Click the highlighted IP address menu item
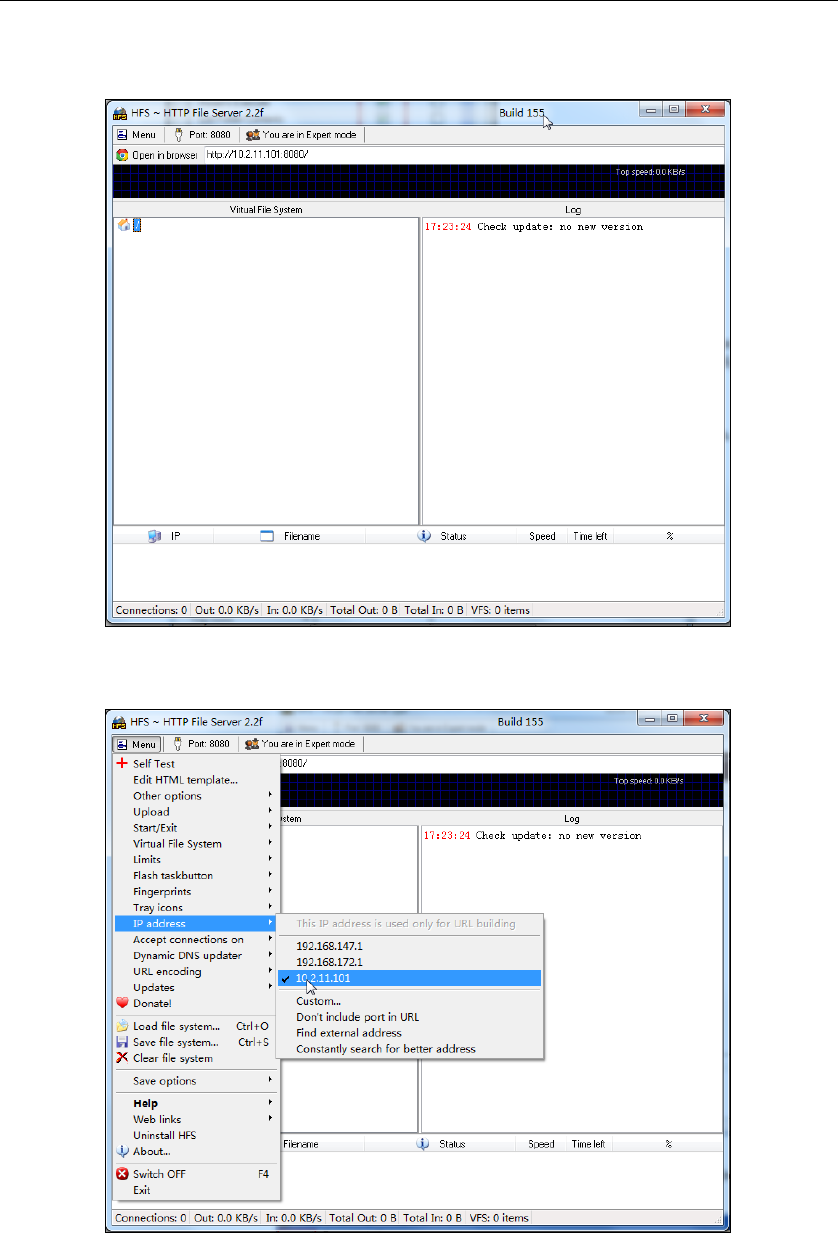 (196, 923)
